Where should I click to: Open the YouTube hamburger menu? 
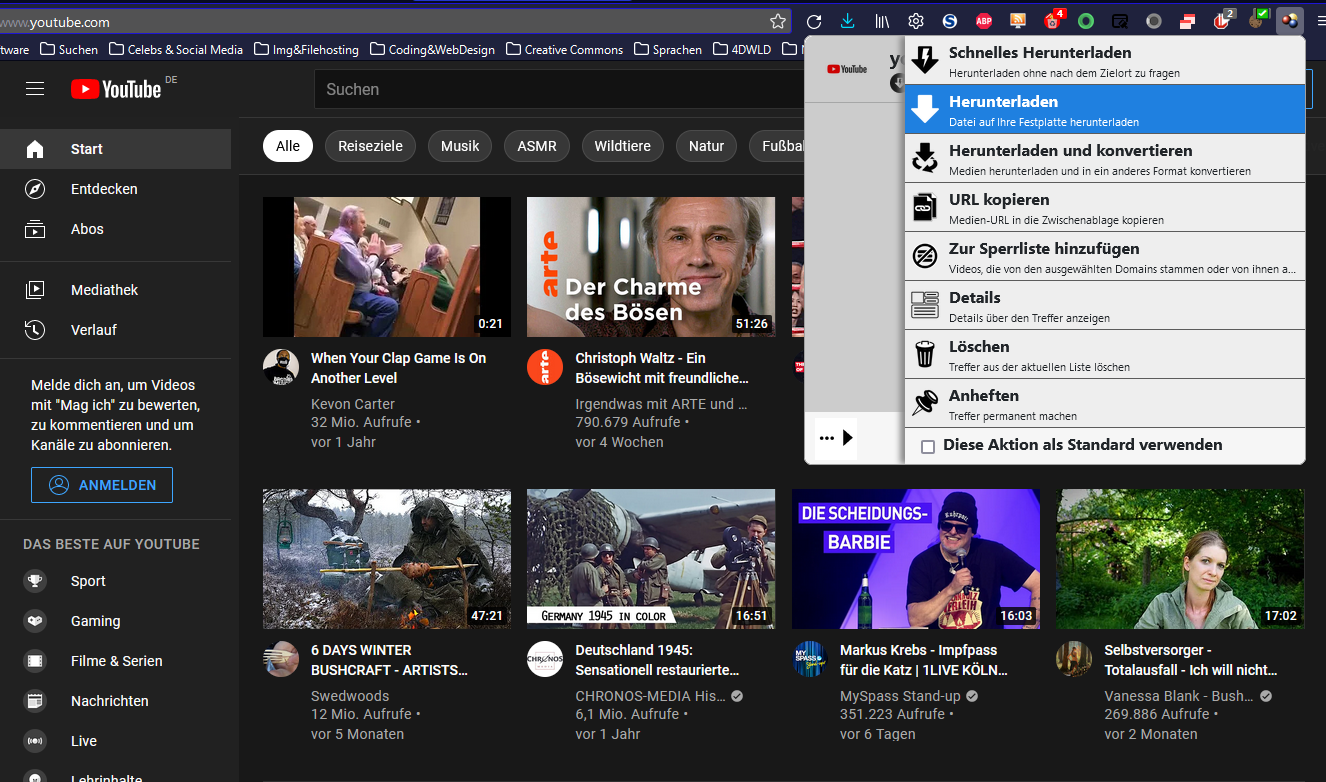pyautogui.click(x=35, y=89)
